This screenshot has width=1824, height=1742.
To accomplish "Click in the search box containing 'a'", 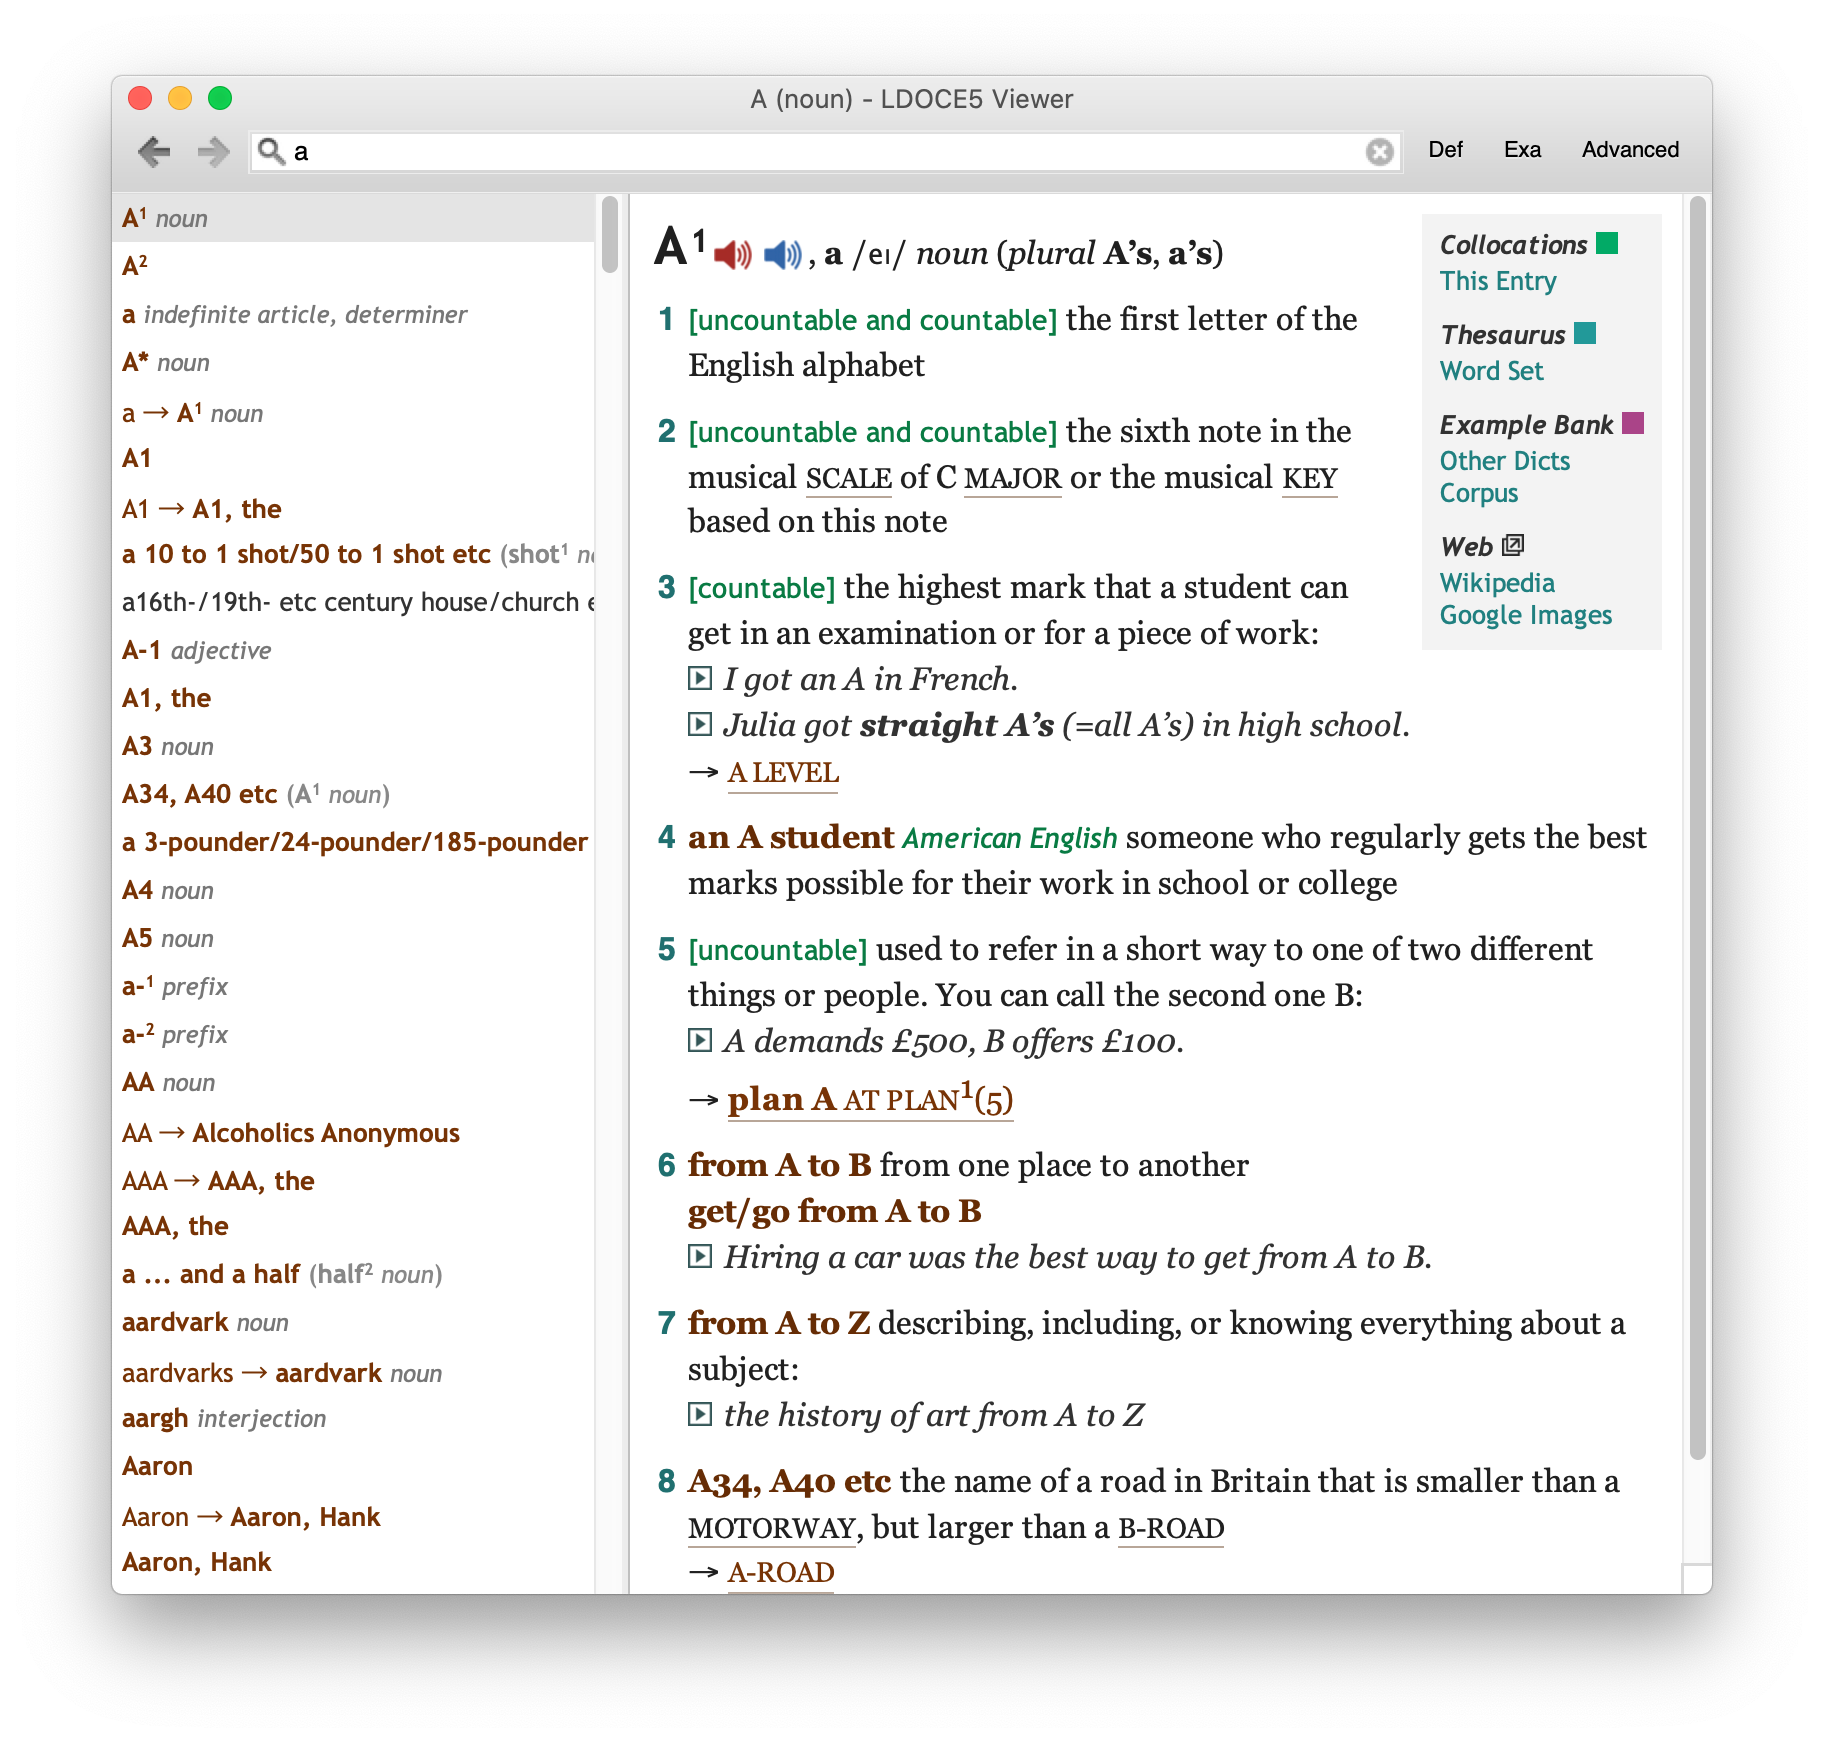I will click(825, 152).
